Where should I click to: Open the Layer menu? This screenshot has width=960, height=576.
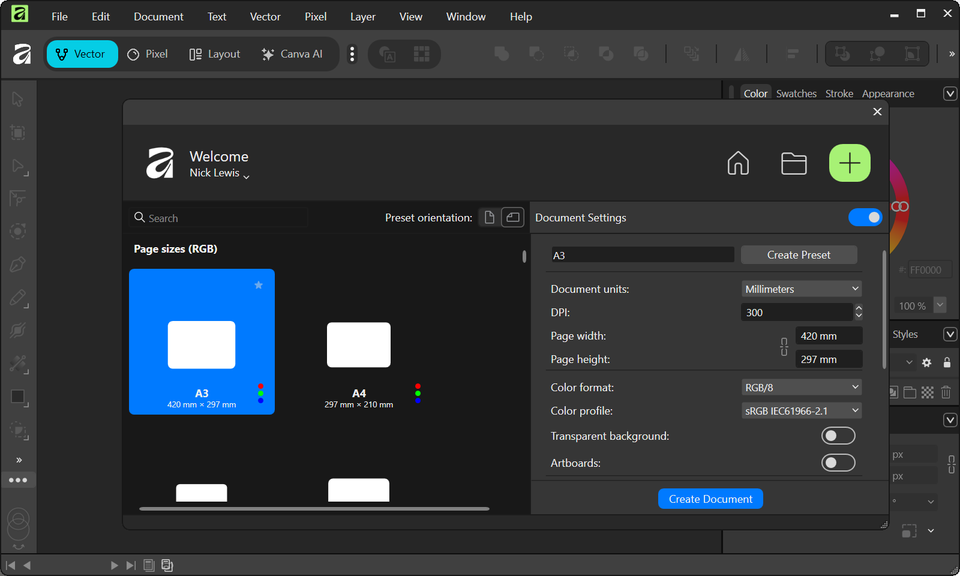click(x=362, y=17)
